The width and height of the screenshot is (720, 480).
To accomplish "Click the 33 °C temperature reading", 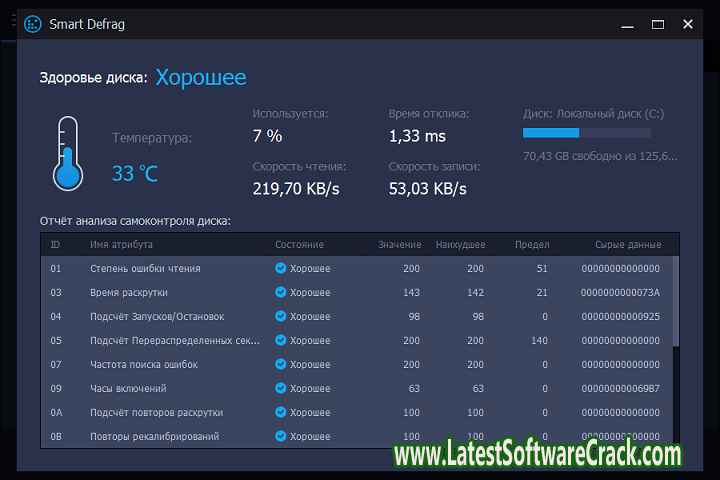I will tap(135, 174).
